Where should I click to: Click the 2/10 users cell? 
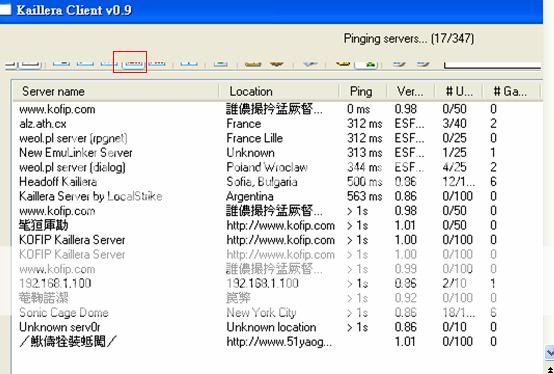point(454,283)
